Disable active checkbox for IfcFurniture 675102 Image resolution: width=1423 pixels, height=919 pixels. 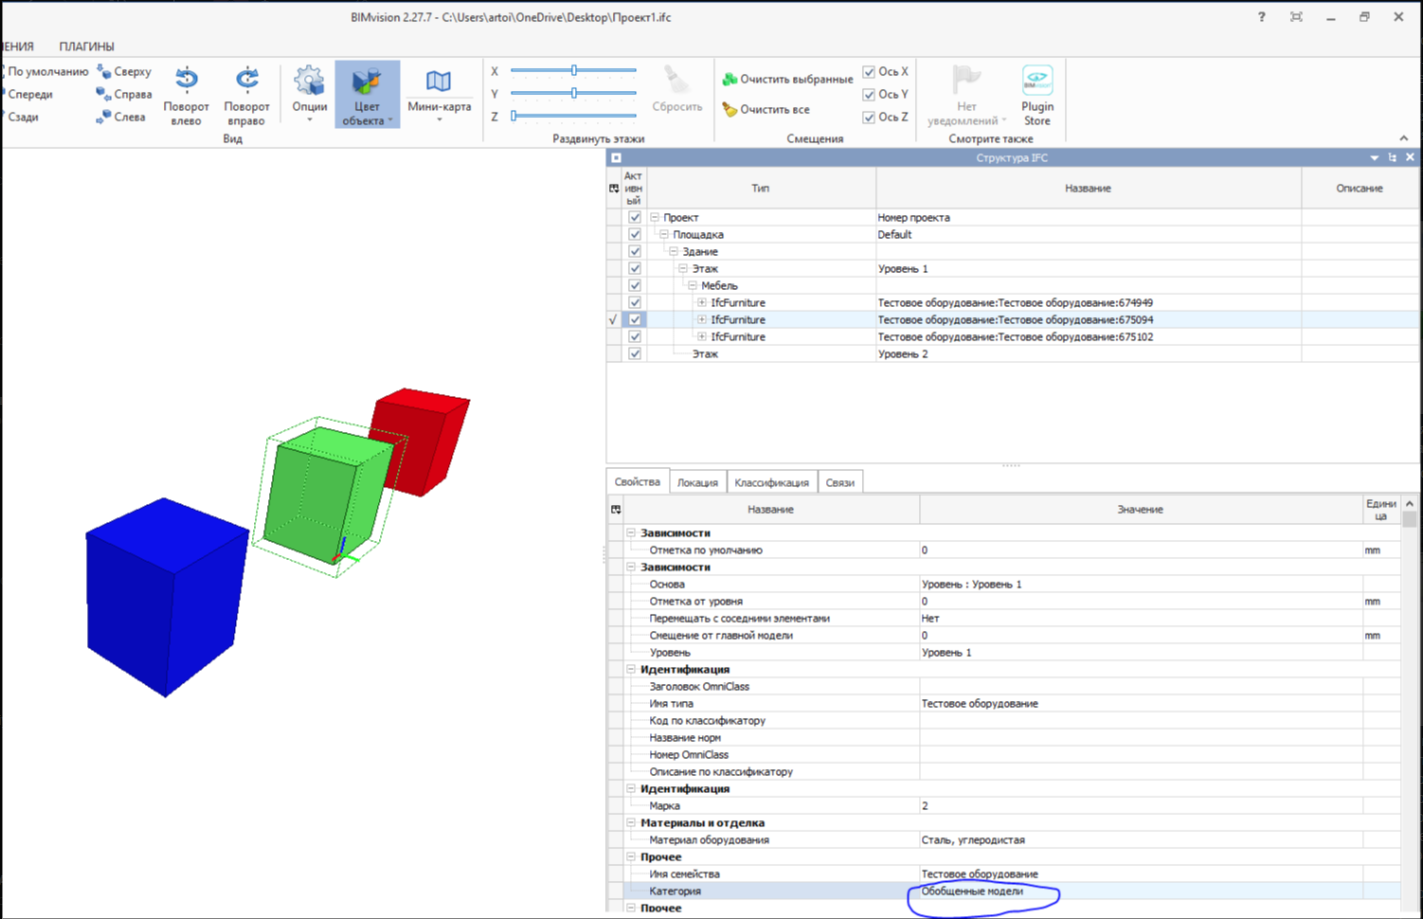tap(634, 336)
